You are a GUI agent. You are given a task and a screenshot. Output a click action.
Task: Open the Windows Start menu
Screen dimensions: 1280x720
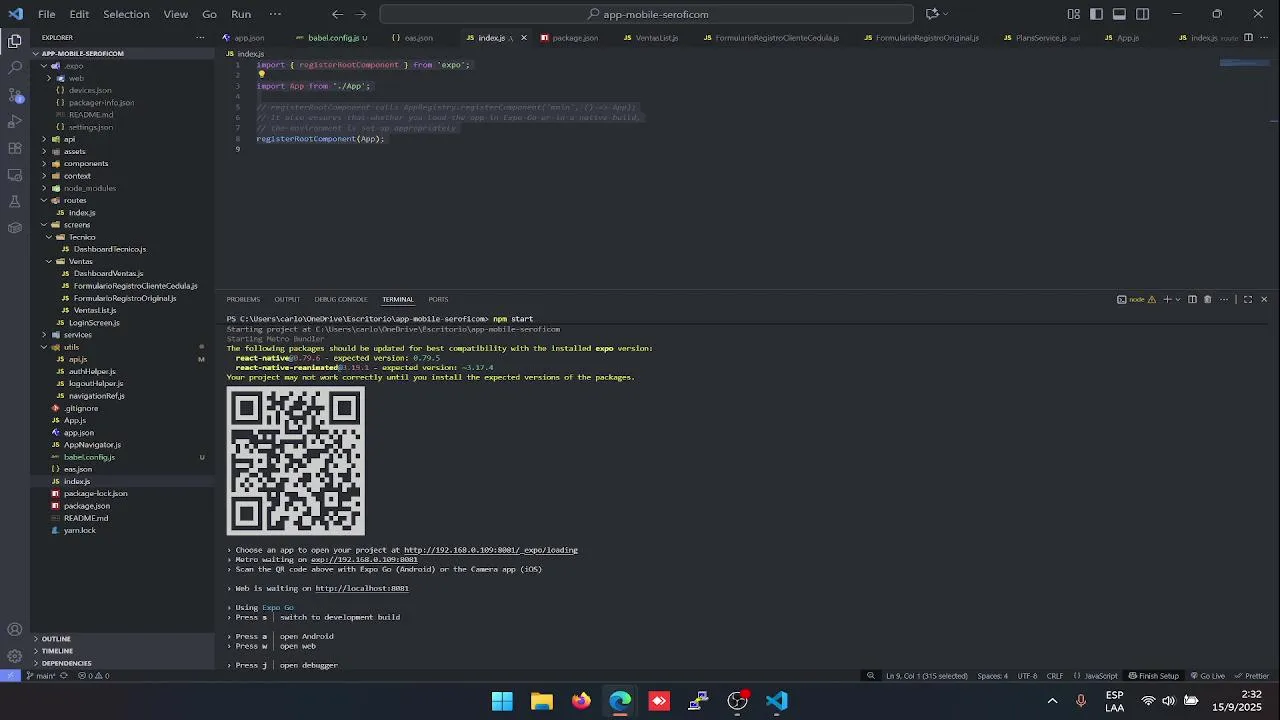(502, 701)
